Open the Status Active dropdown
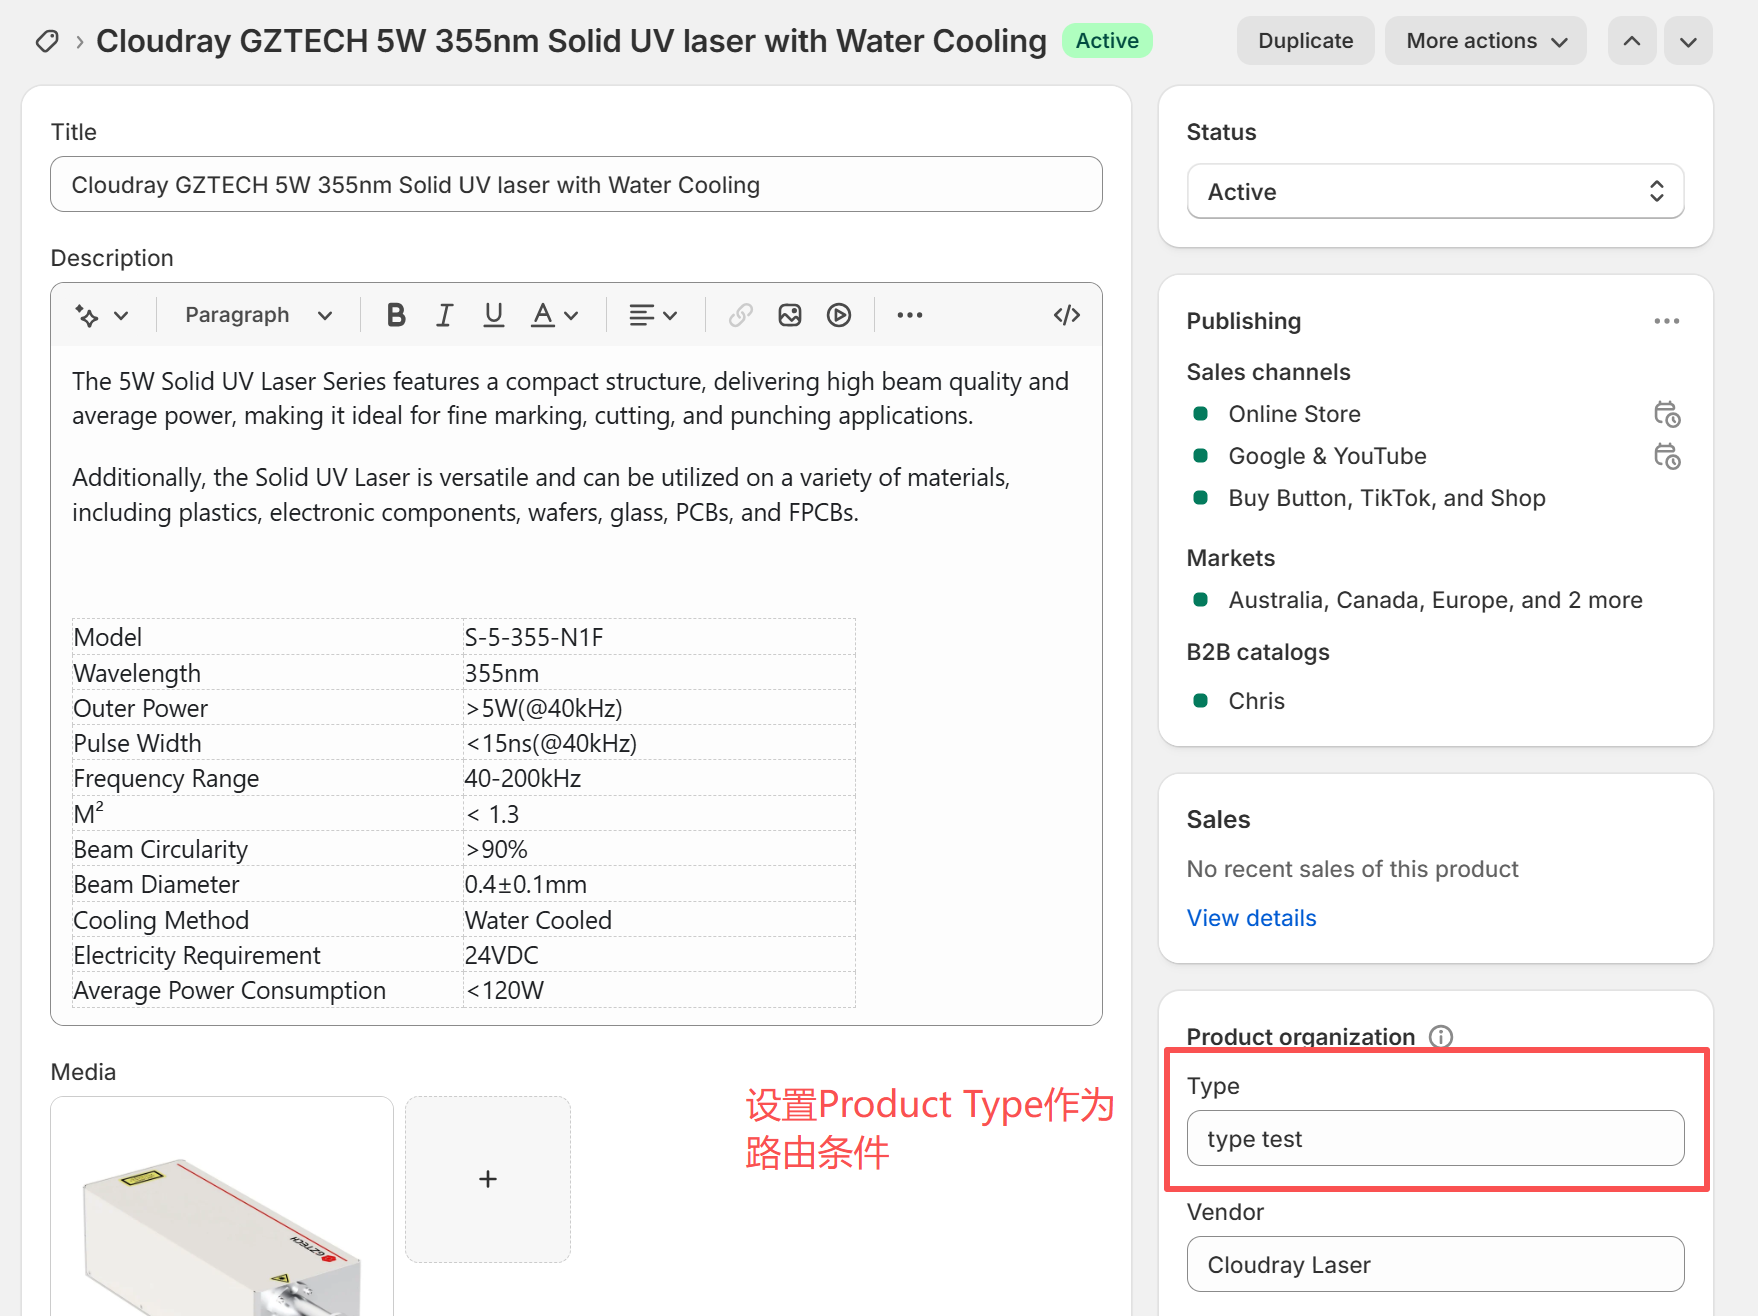Viewport: 1758px width, 1316px height. [x=1435, y=191]
